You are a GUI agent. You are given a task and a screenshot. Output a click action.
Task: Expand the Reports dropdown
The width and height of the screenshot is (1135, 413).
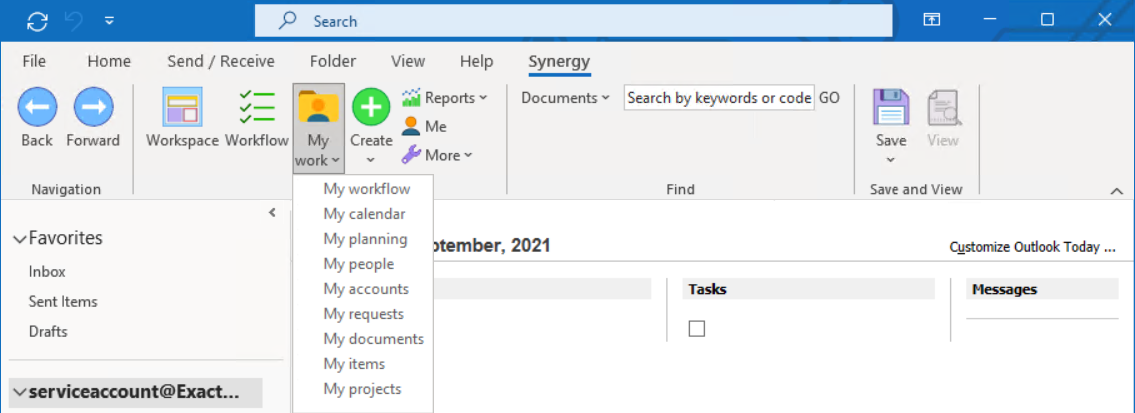pyautogui.click(x=444, y=97)
